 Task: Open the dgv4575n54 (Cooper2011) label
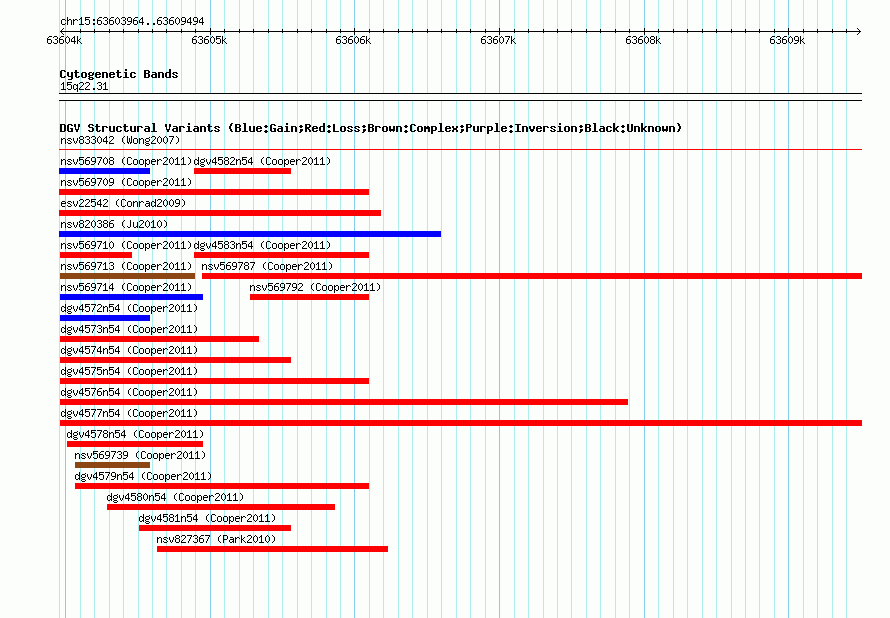pyautogui.click(x=129, y=371)
